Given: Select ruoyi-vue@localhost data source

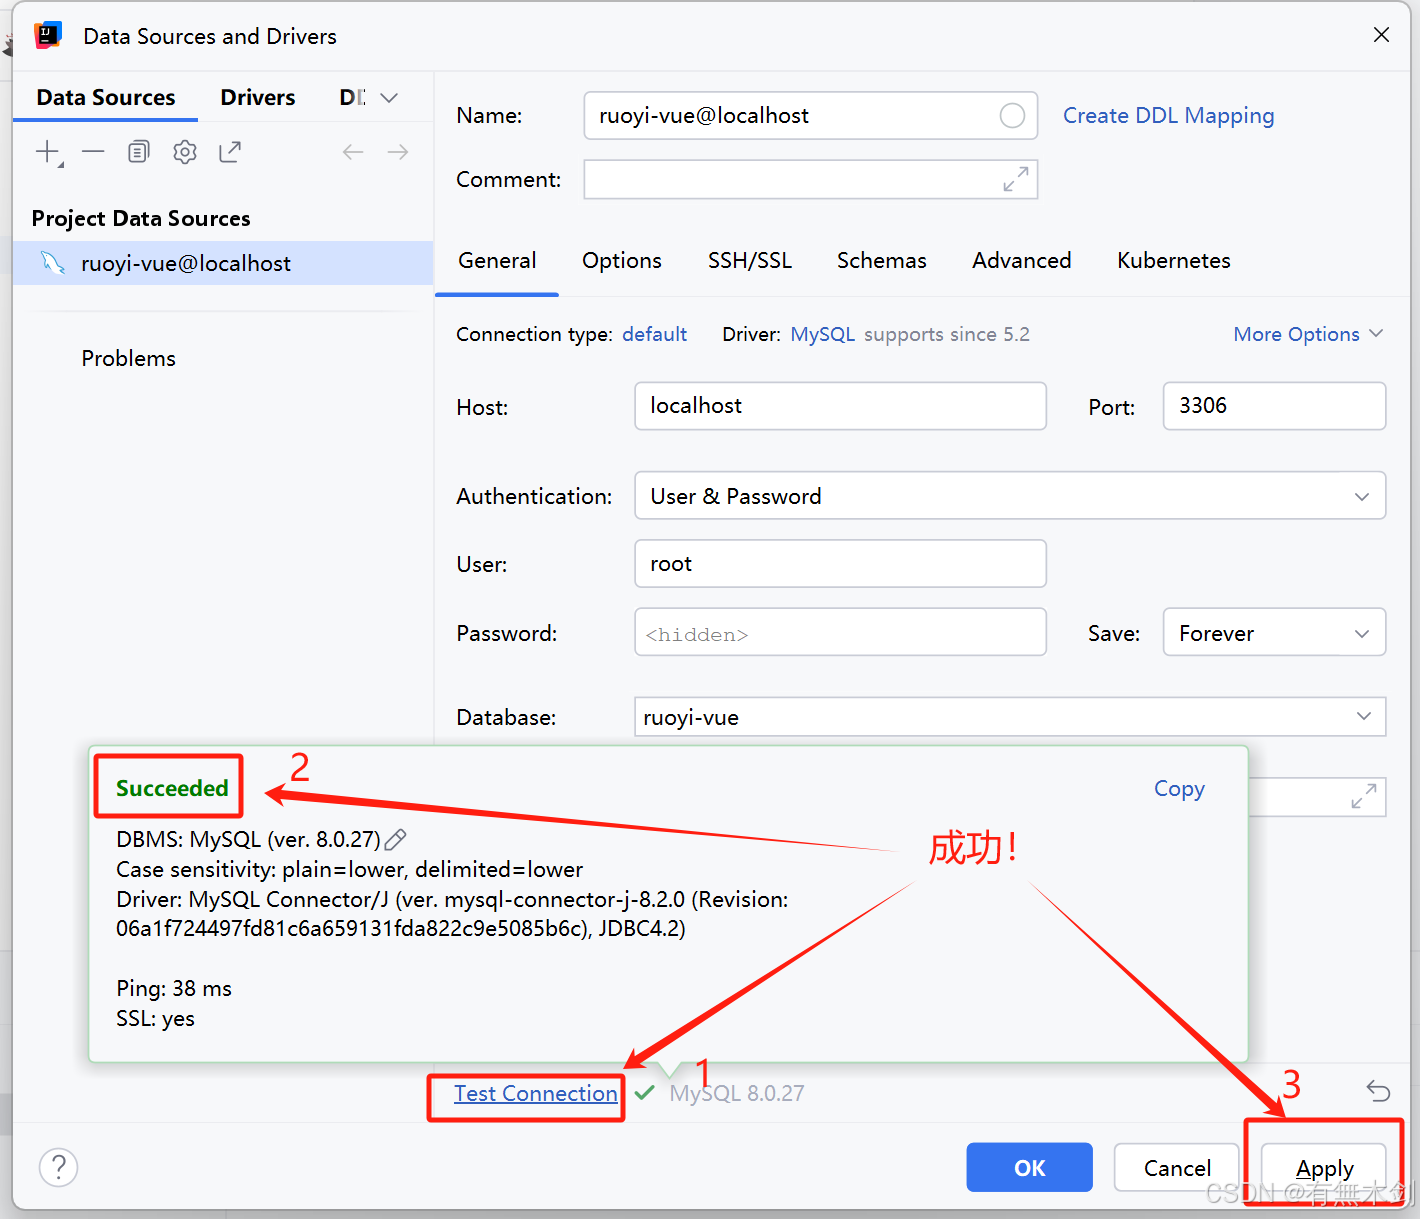Looking at the screenshot, I should point(223,263).
